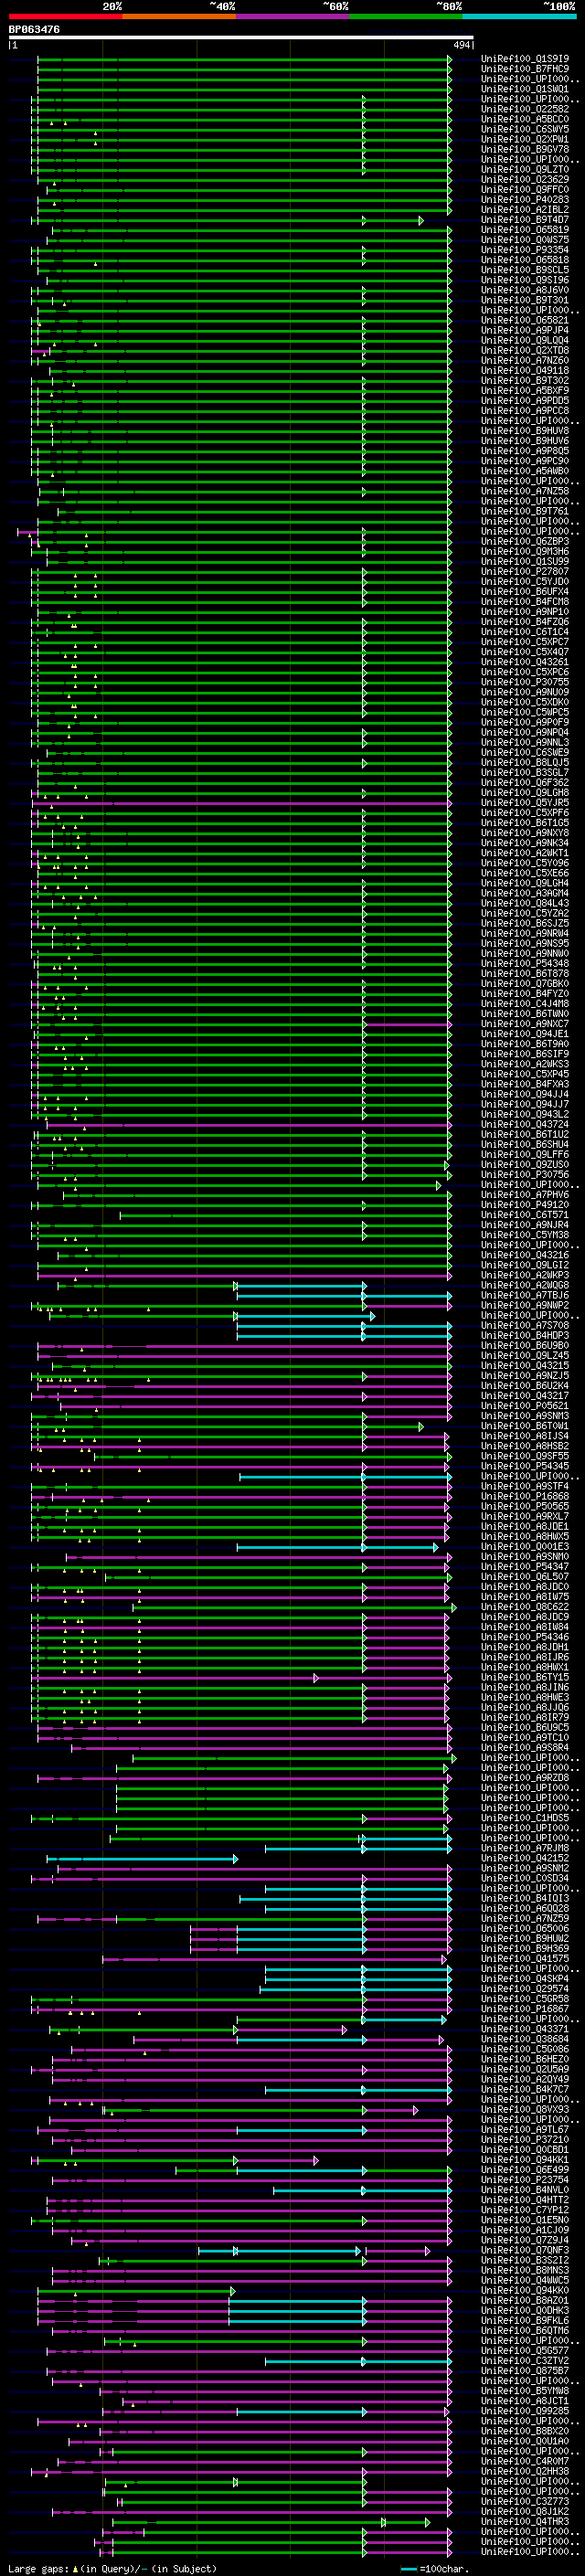The height and width of the screenshot is (2576, 585).
Task: Click the cyan ~100% legend segment
Action: pyautogui.click(x=520, y=16)
